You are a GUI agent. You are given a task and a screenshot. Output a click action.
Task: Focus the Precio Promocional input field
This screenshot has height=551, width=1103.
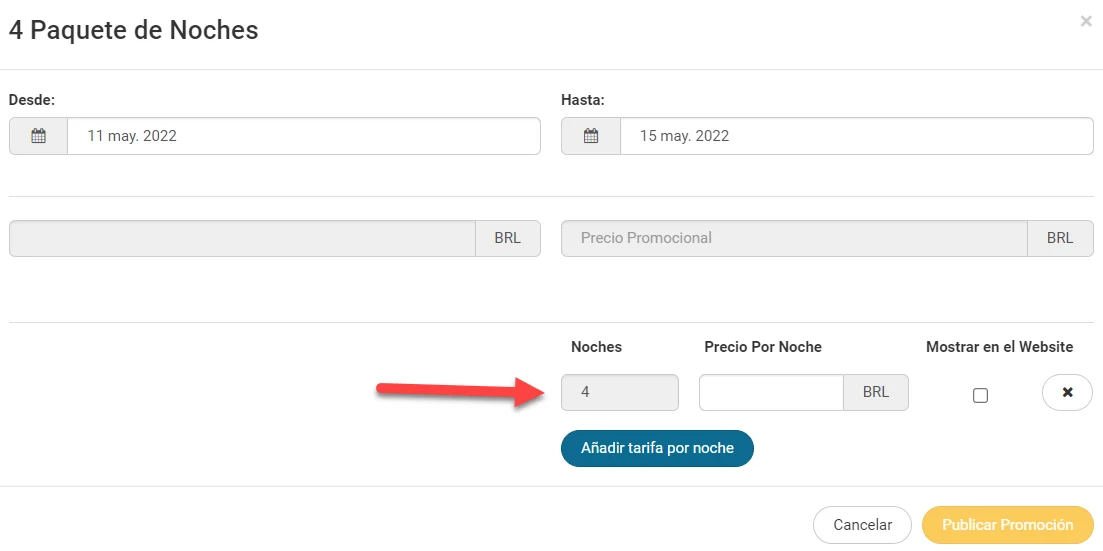794,238
